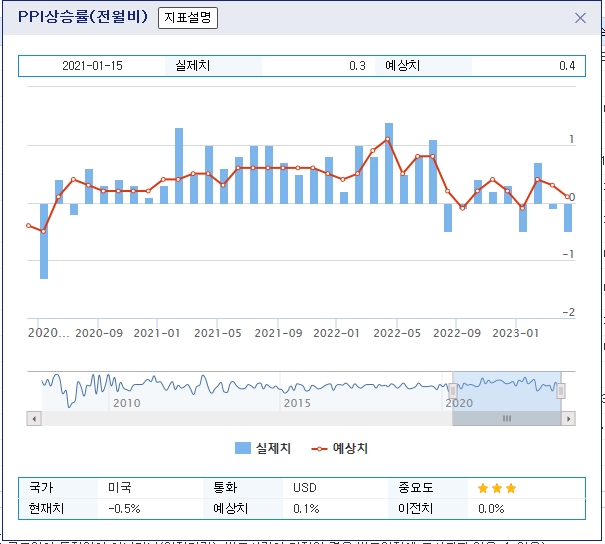The image size is (605, 544).
Task: Select 2022-09 axis label
Action: click(x=457, y=333)
